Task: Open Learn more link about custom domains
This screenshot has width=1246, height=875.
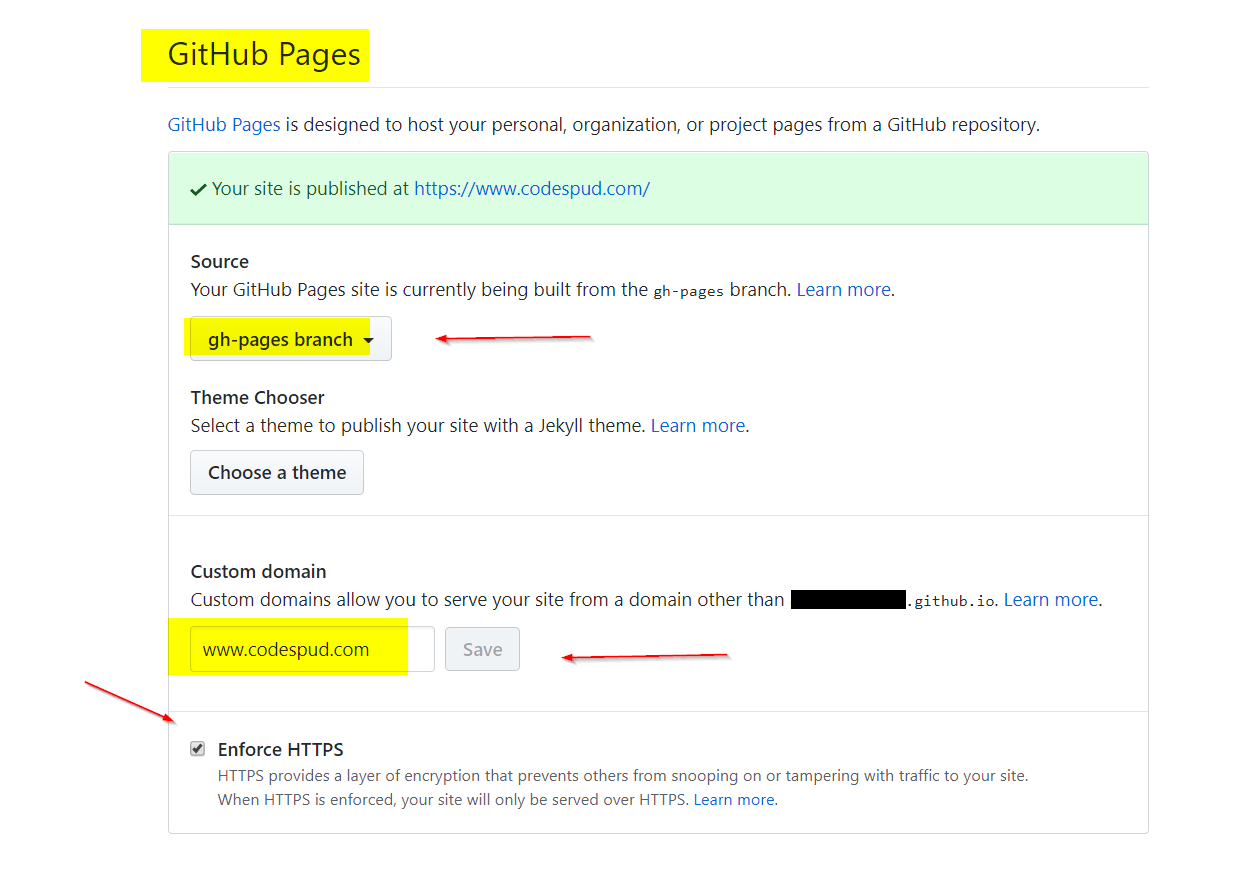Action: [x=1051, y=600]
